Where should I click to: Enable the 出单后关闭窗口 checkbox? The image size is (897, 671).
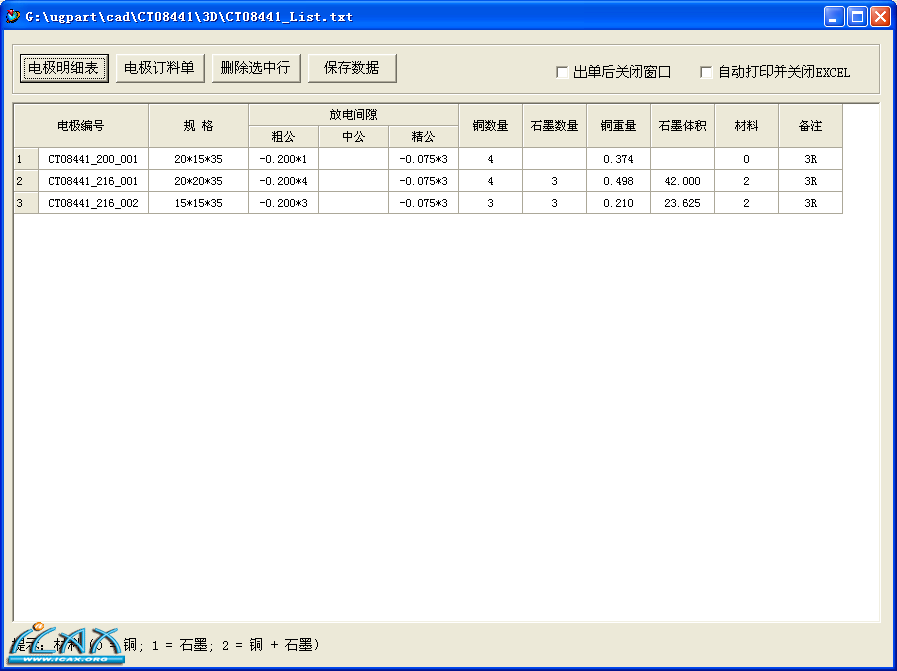coord(562,73)
